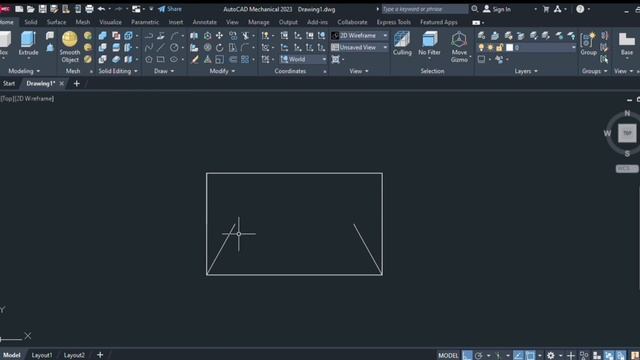Close the Drawing1 file tab

click(62, 84)
